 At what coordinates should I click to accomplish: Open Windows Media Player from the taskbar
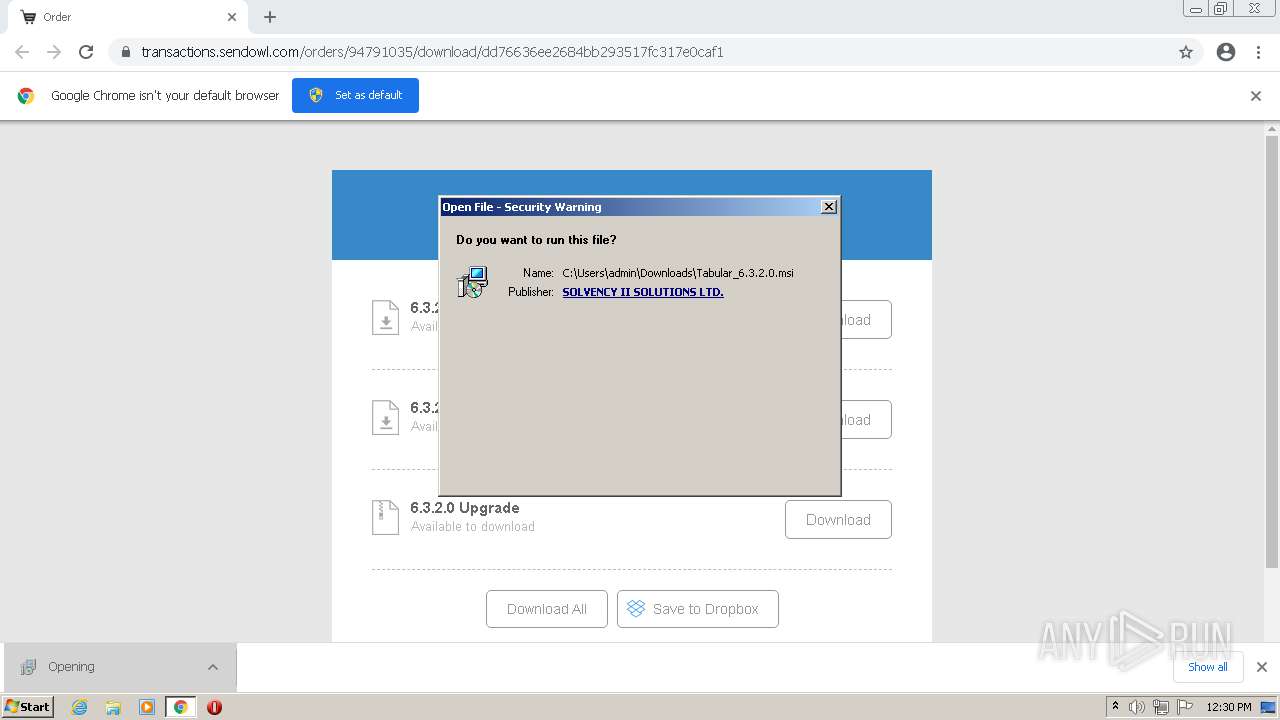click(x=147, y=707)
